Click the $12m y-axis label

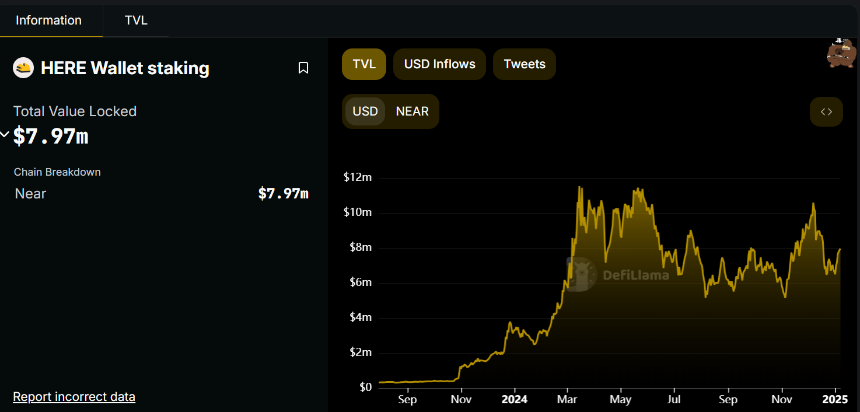click(358, 177)
